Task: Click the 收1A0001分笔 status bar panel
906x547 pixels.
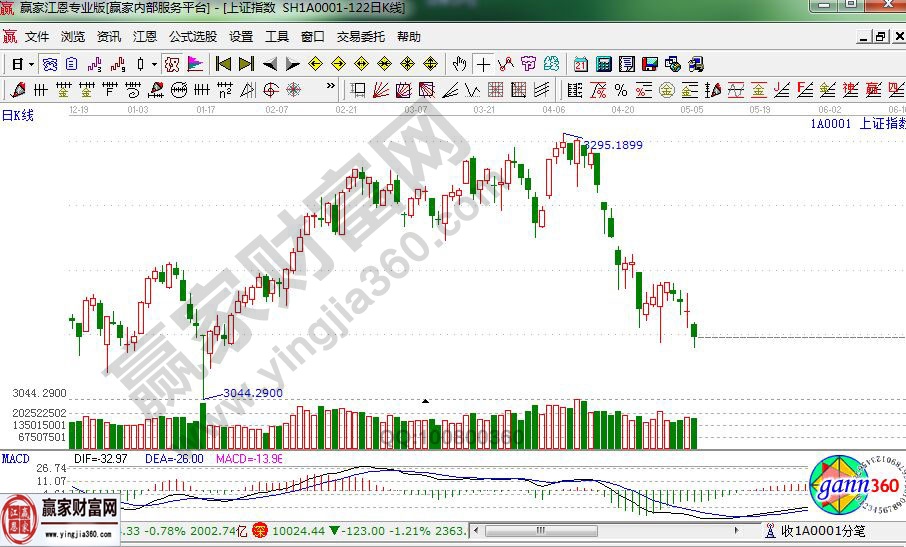Action: pos(825,531)
